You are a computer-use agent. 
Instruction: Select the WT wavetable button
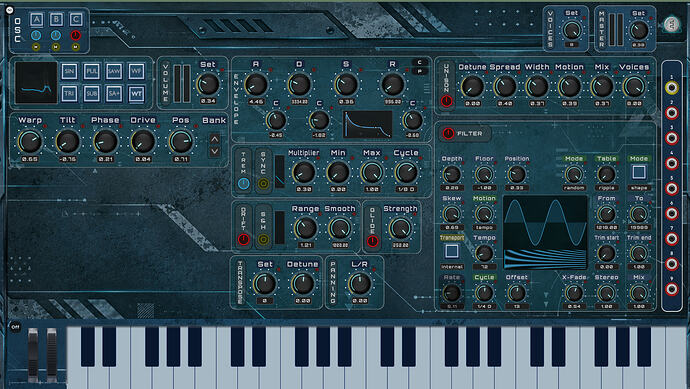point(136,93)
